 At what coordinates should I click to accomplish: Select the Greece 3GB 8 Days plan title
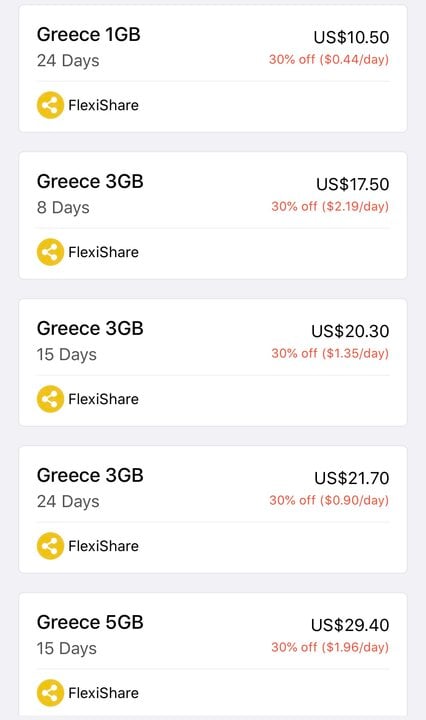tap(90, 181)
